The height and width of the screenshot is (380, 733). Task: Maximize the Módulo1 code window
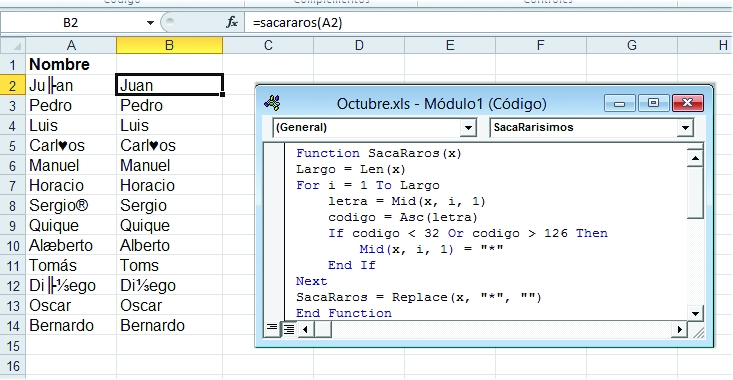[653, 103]
